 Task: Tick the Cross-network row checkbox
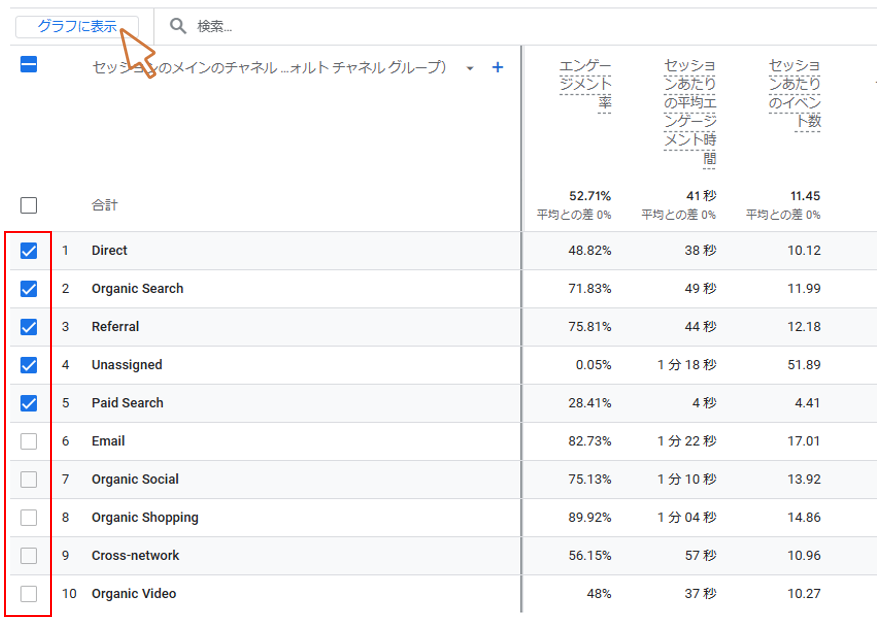tap(29, 555)
